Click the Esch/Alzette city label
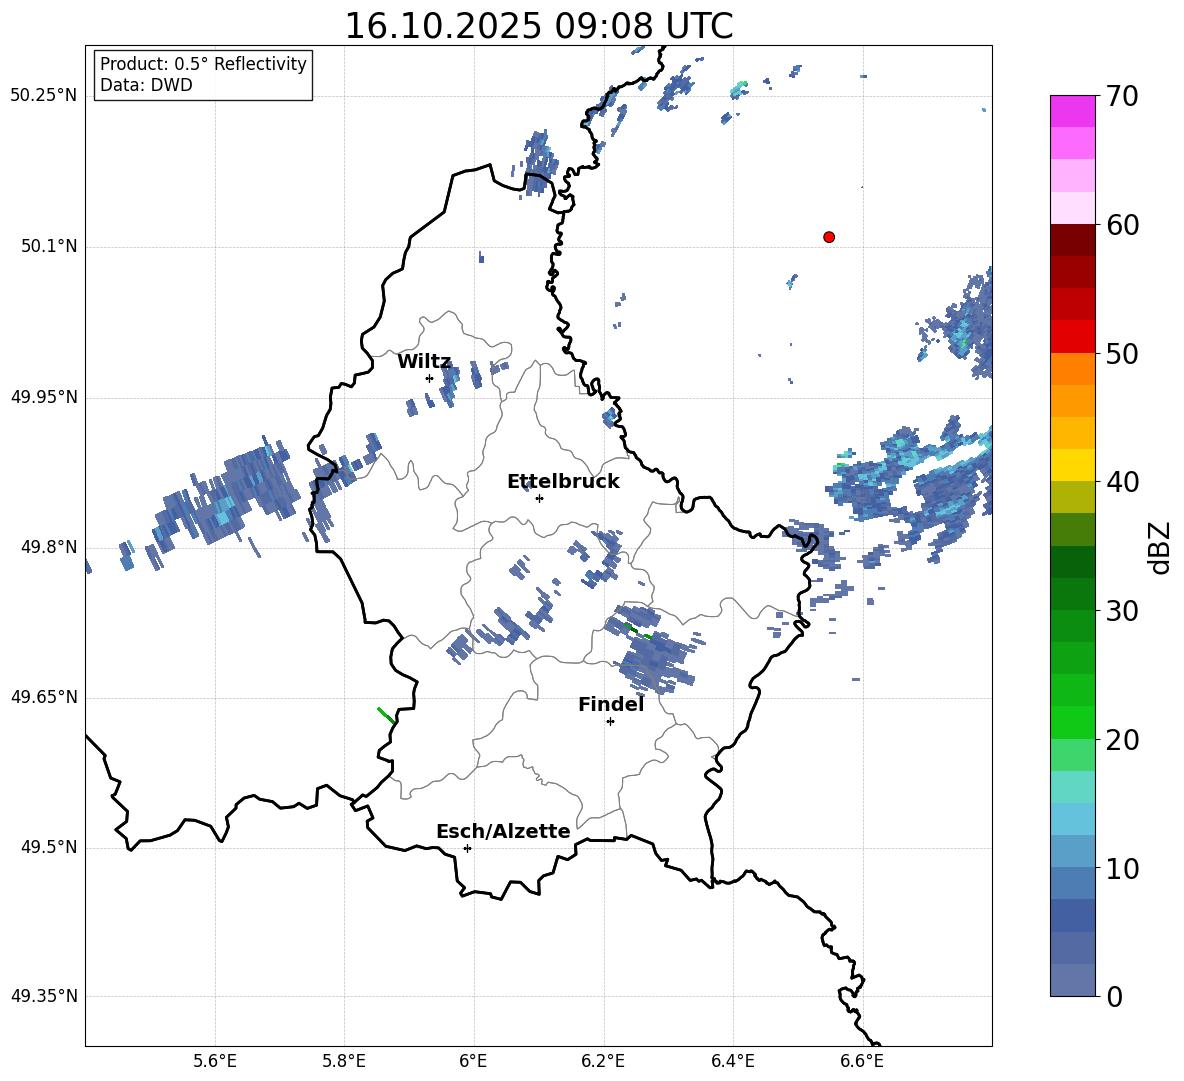Screen dimensions: 1184x1081 [503, 831]
